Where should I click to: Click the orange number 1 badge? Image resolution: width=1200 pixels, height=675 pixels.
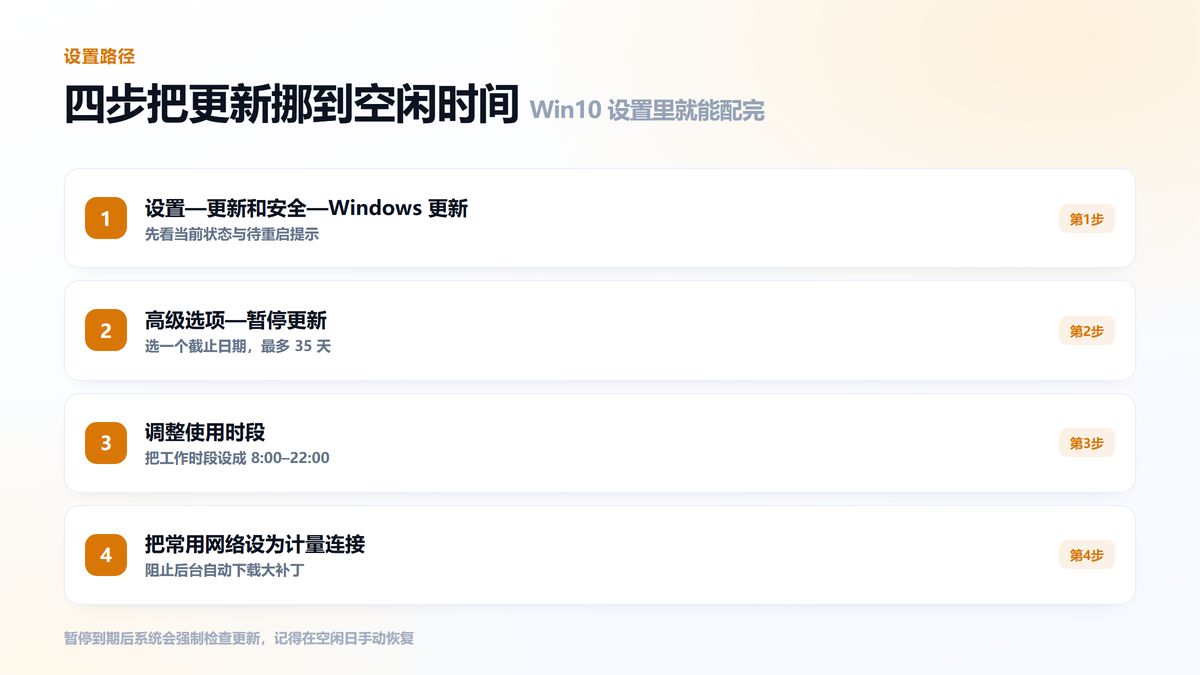[106, 218]
